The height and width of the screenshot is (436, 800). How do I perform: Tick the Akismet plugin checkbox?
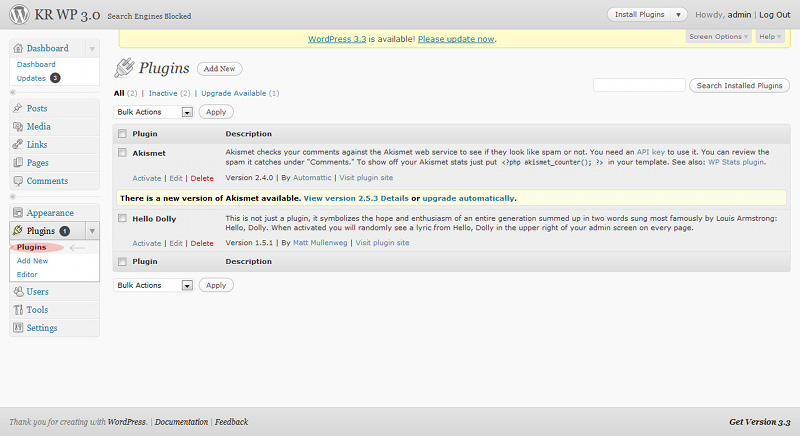click(x=122, y=152)
